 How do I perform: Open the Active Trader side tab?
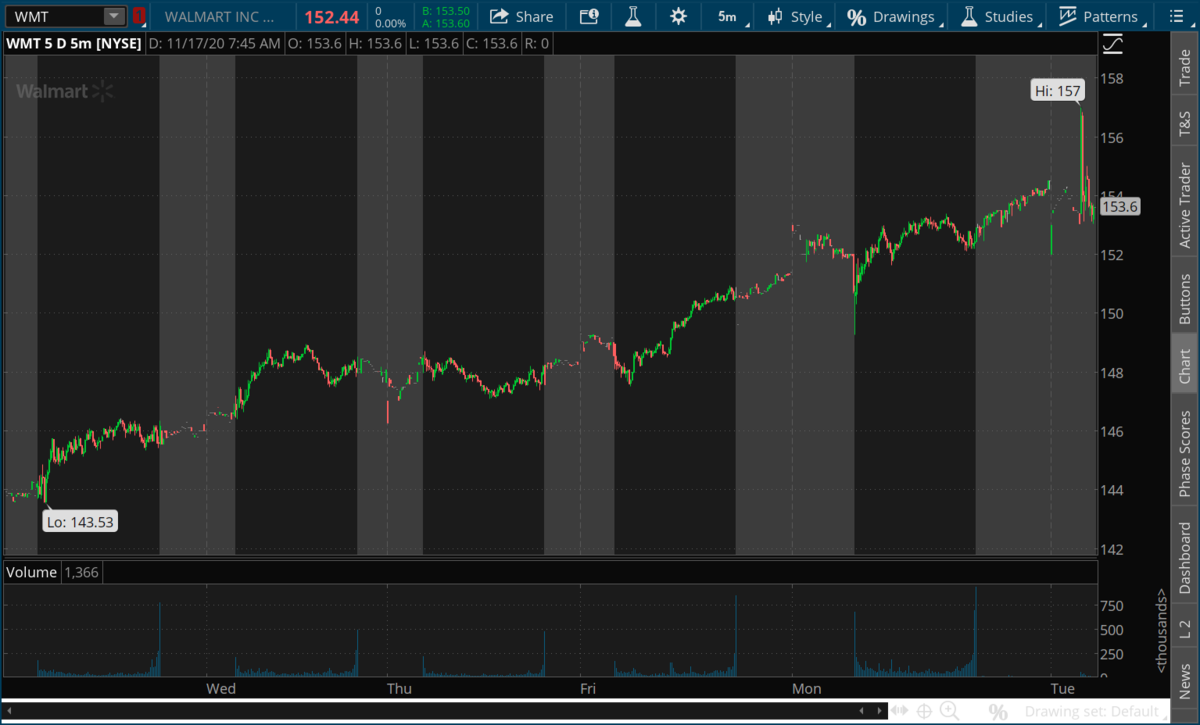1184,205
